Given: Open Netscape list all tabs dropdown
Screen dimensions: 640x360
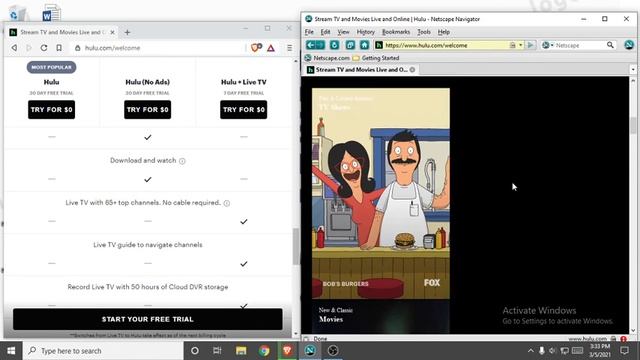Looking at the screenshot, I should 633,70.
